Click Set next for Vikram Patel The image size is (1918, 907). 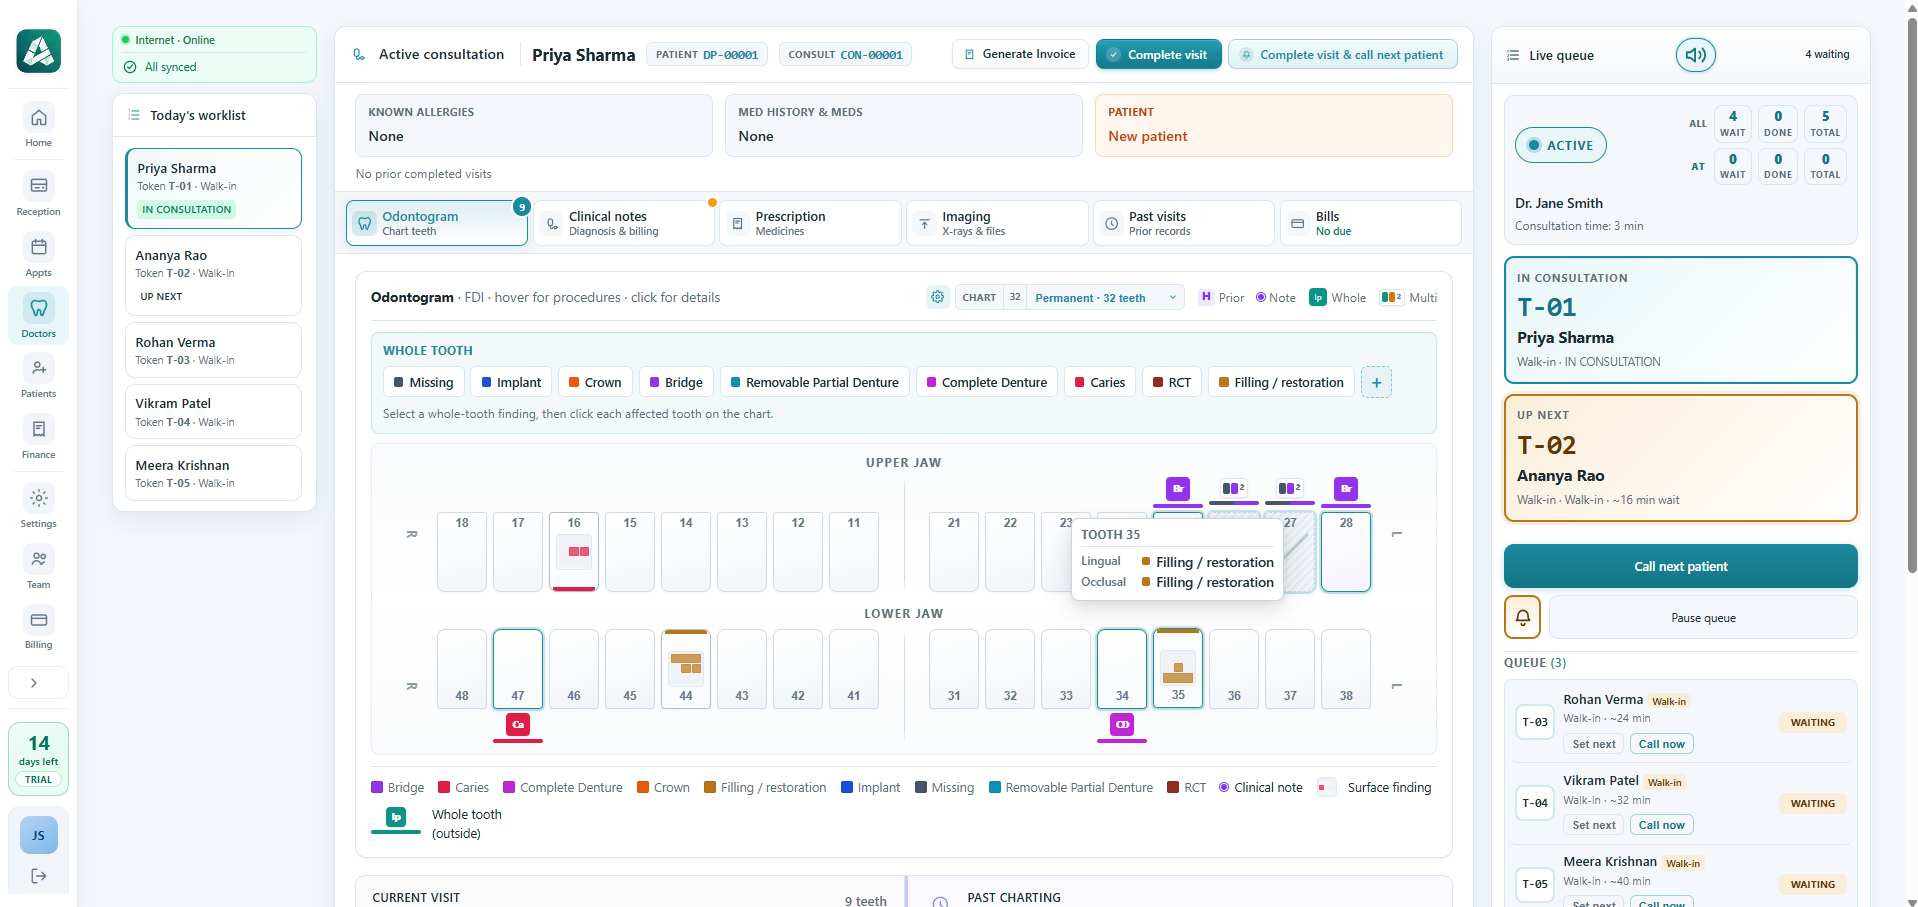point(1593,825)
